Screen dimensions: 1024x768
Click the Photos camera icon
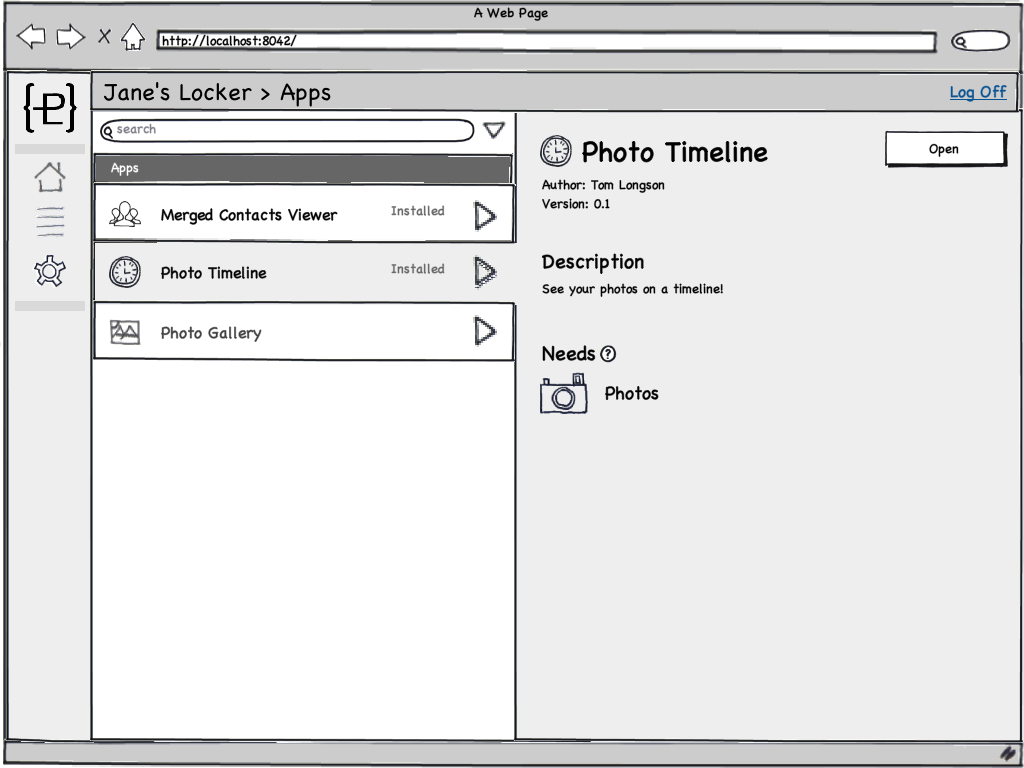564,394
